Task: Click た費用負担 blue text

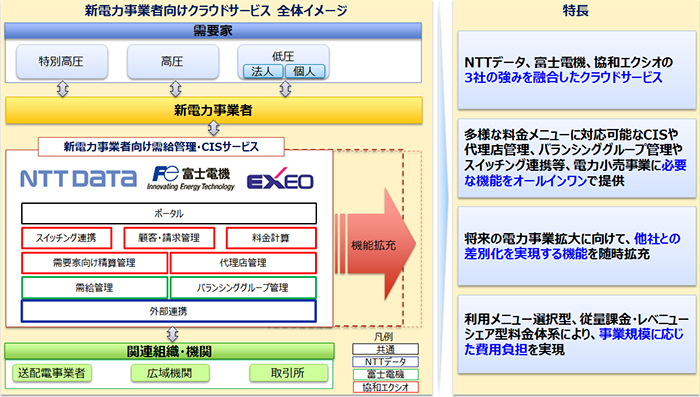Action: (496, 349)
